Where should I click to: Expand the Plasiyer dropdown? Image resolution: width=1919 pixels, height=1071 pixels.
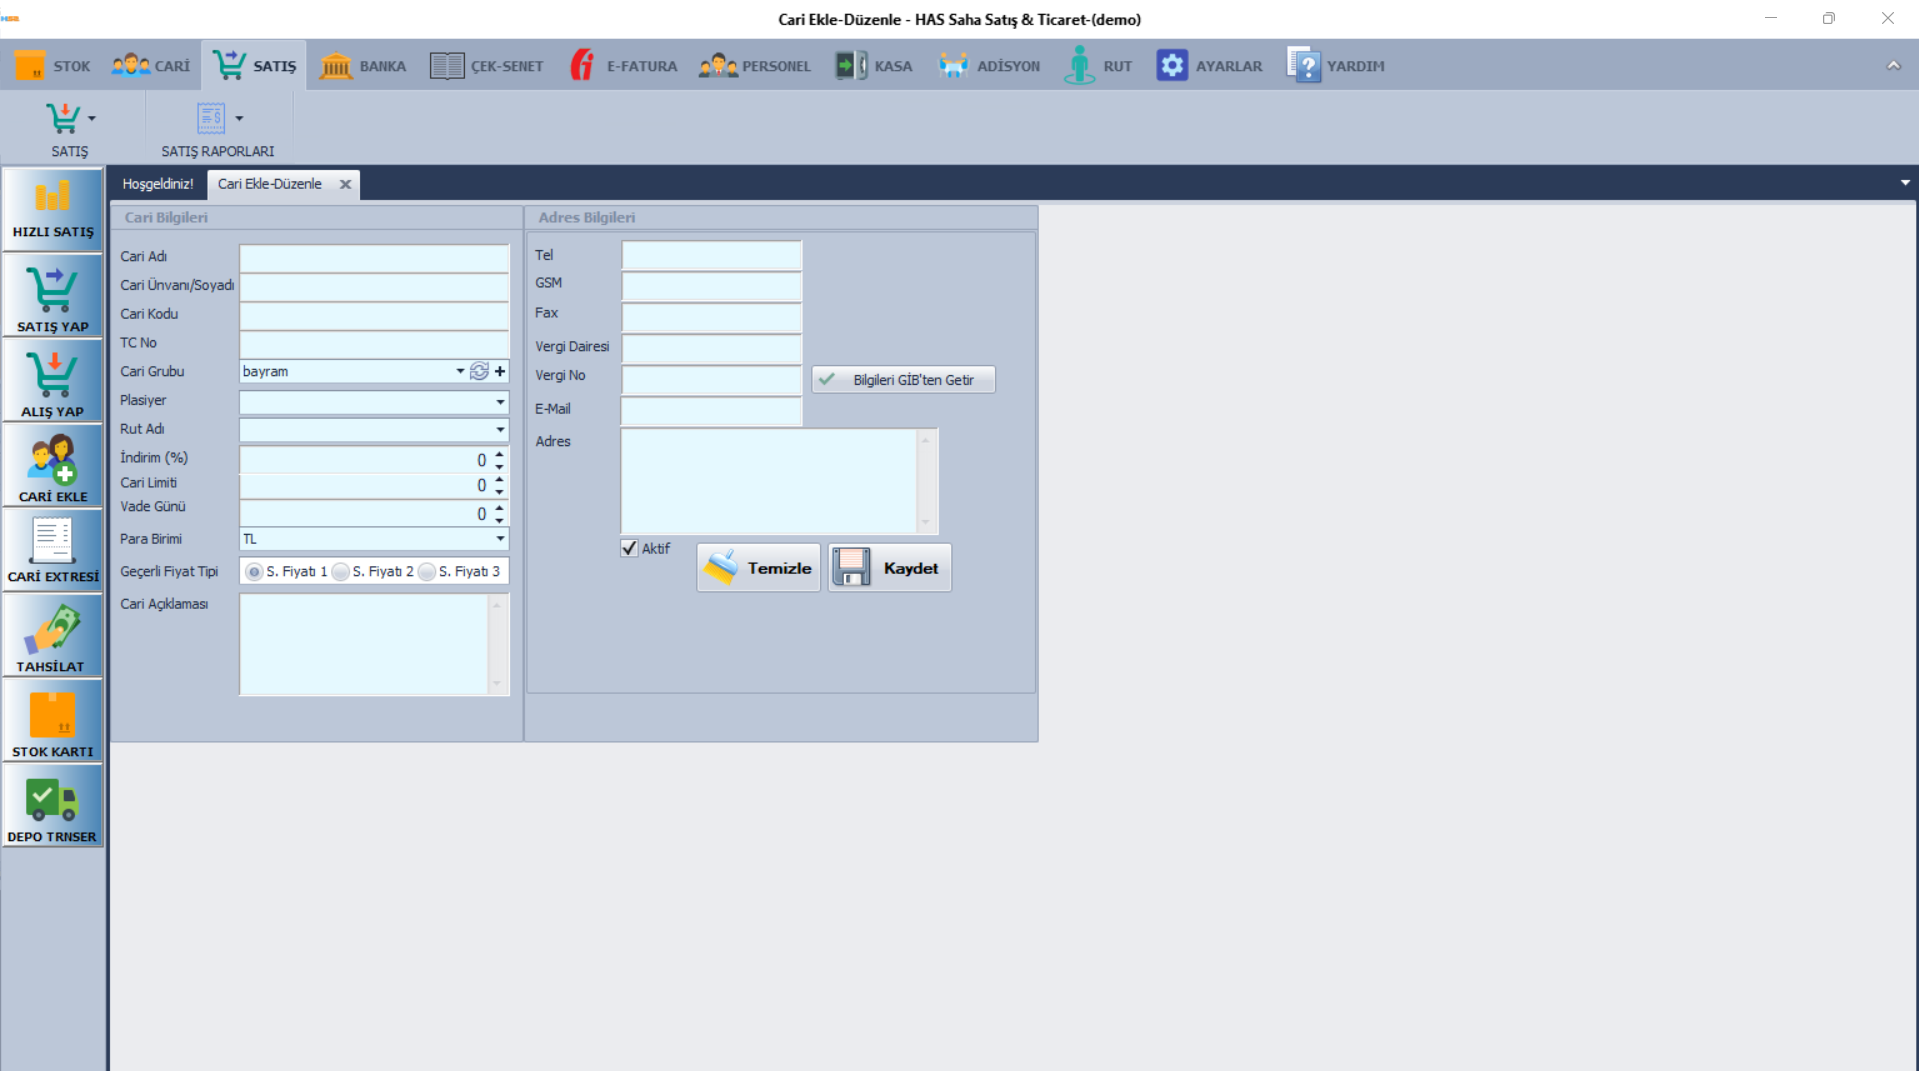[500, 402]
